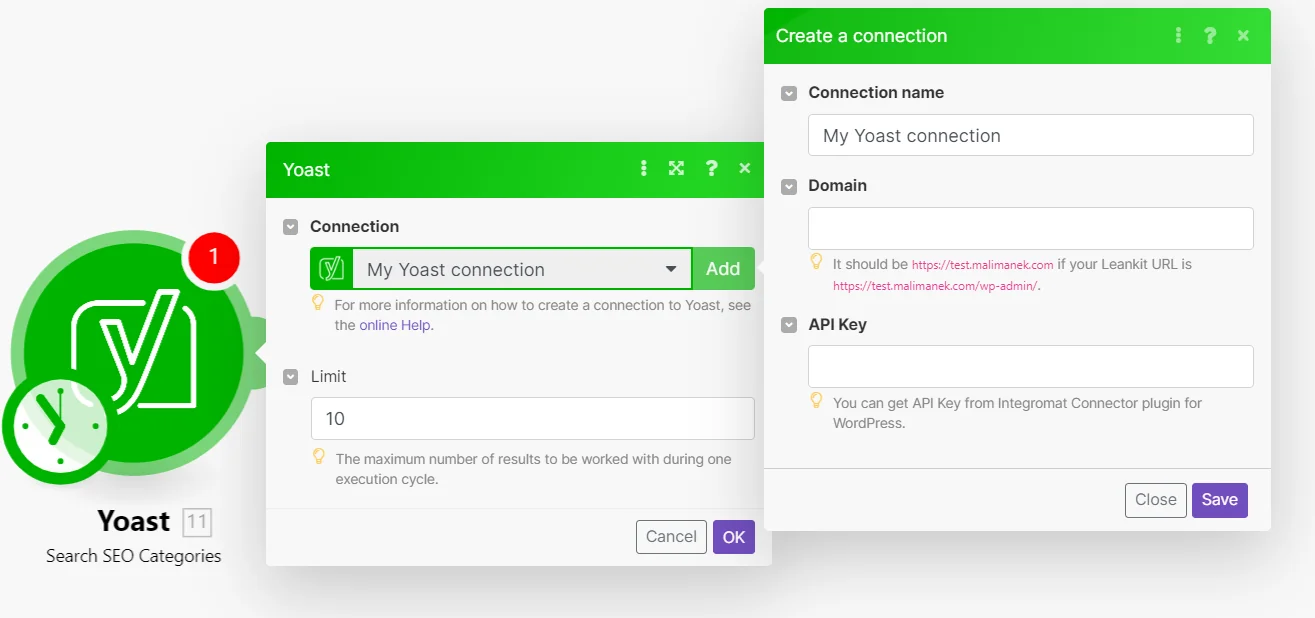Viewport: 1315px width, 618px height.
Task: Open Create a connection three-dot menu
Action: coord(1179,35)
